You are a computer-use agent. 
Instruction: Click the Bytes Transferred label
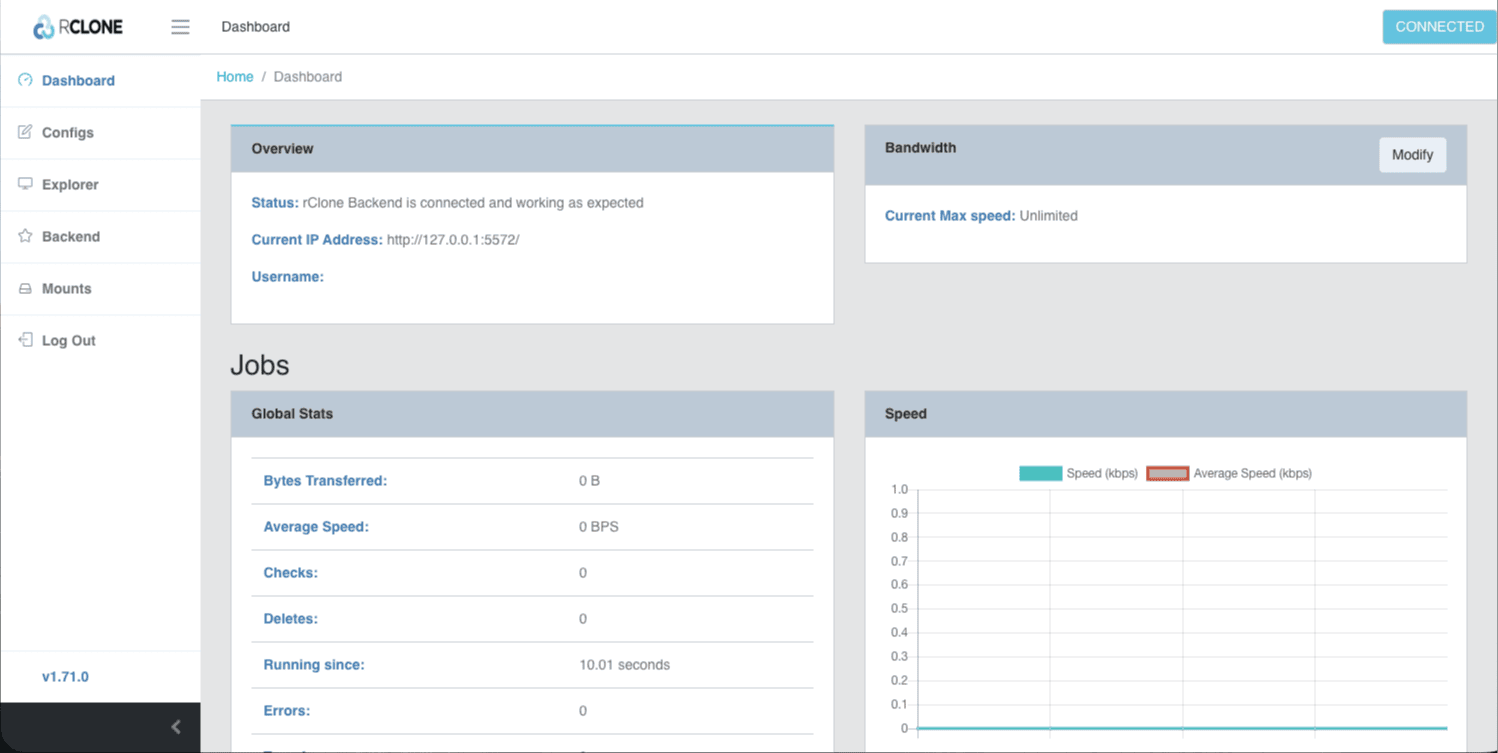point(325,481)
